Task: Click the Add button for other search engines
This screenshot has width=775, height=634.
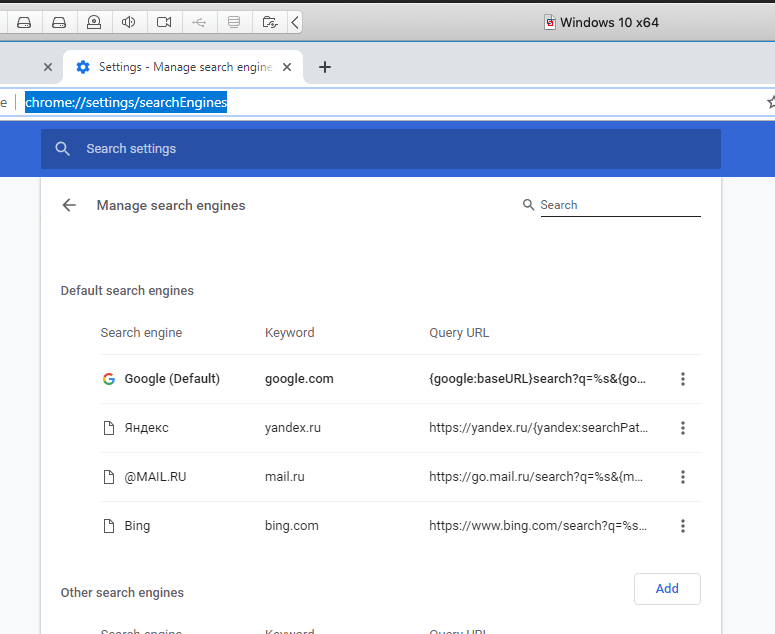Action: (667, 589)
